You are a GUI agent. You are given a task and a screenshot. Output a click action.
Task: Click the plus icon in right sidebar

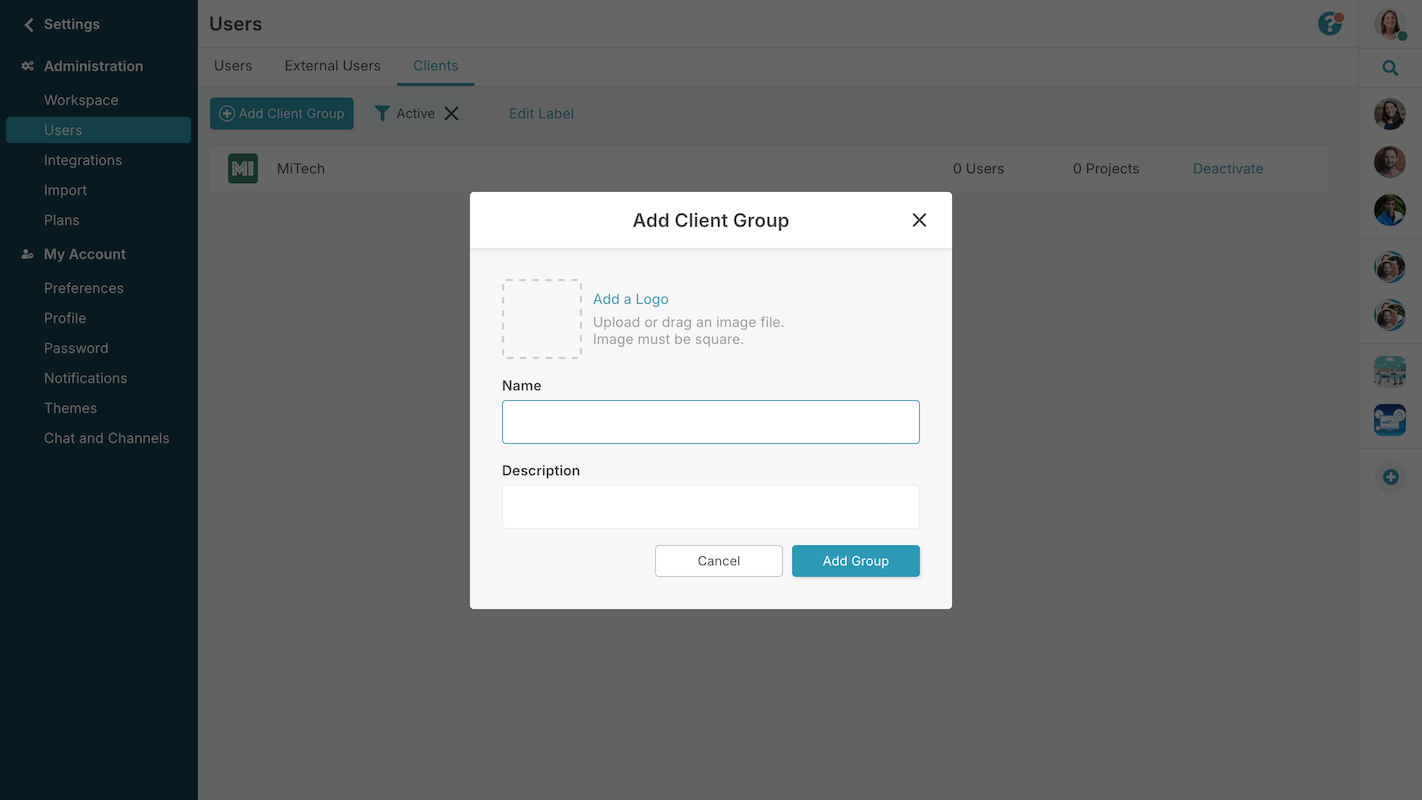click(x=1390, y=477)
